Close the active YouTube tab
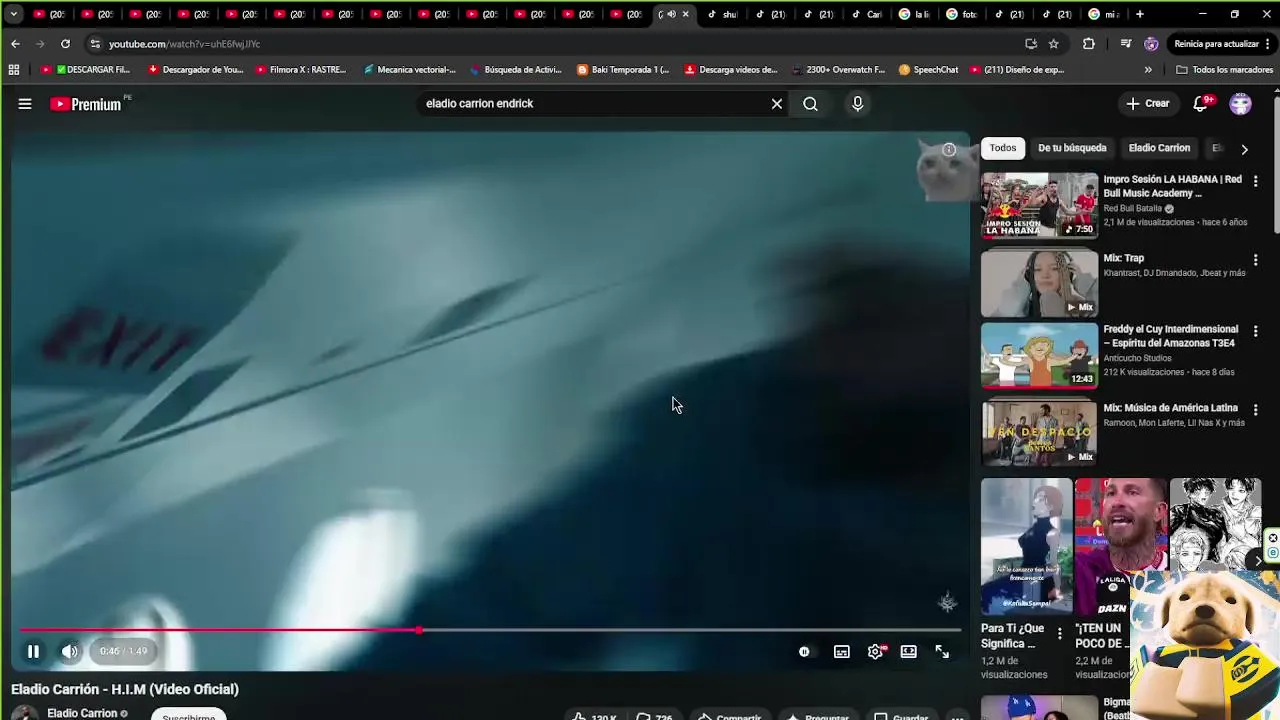Image resolution: width=1280 pixels, height=720 pixels. tap(685, 14)
